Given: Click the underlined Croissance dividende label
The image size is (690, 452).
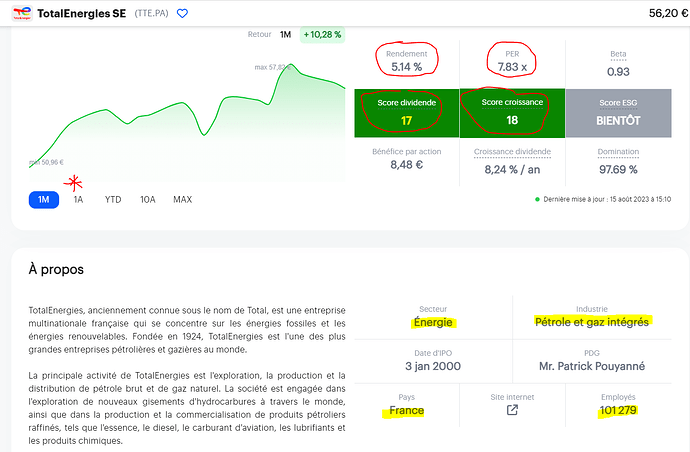Looking at the screenshot, I should [x=512, y=151].
